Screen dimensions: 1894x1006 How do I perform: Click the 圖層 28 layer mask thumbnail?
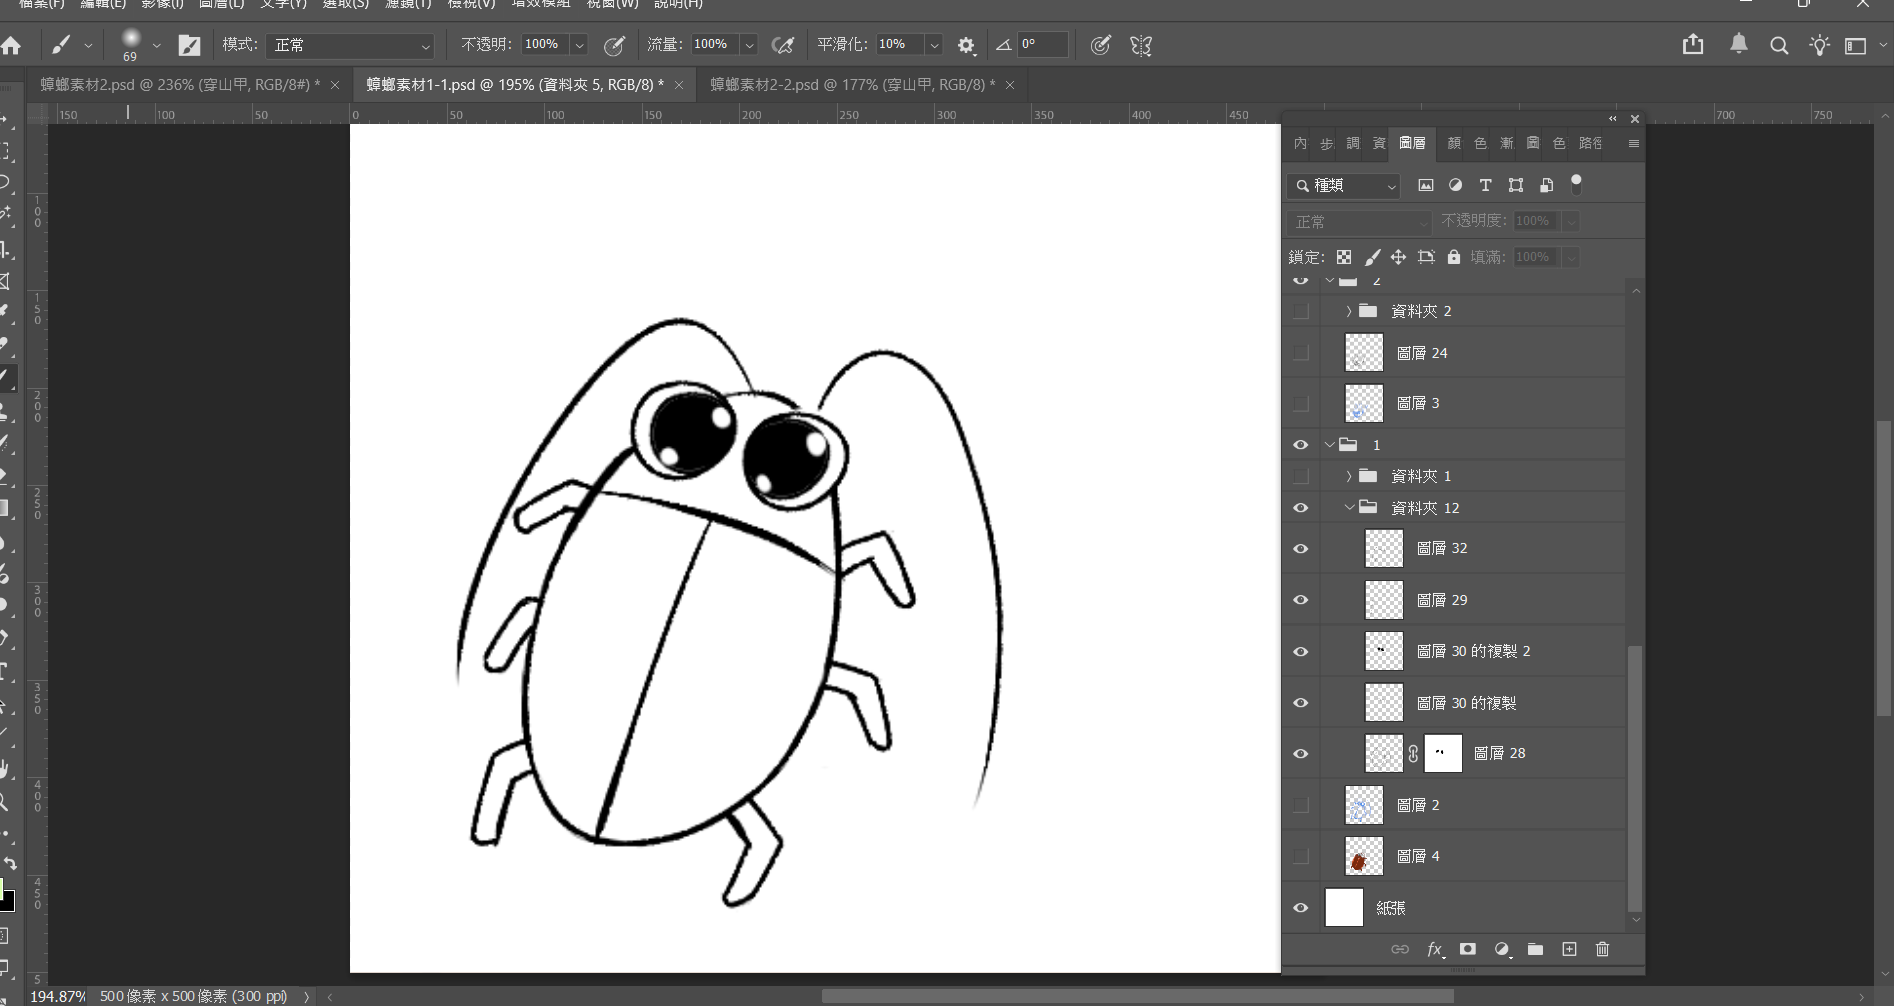(x=1443, y=753)
